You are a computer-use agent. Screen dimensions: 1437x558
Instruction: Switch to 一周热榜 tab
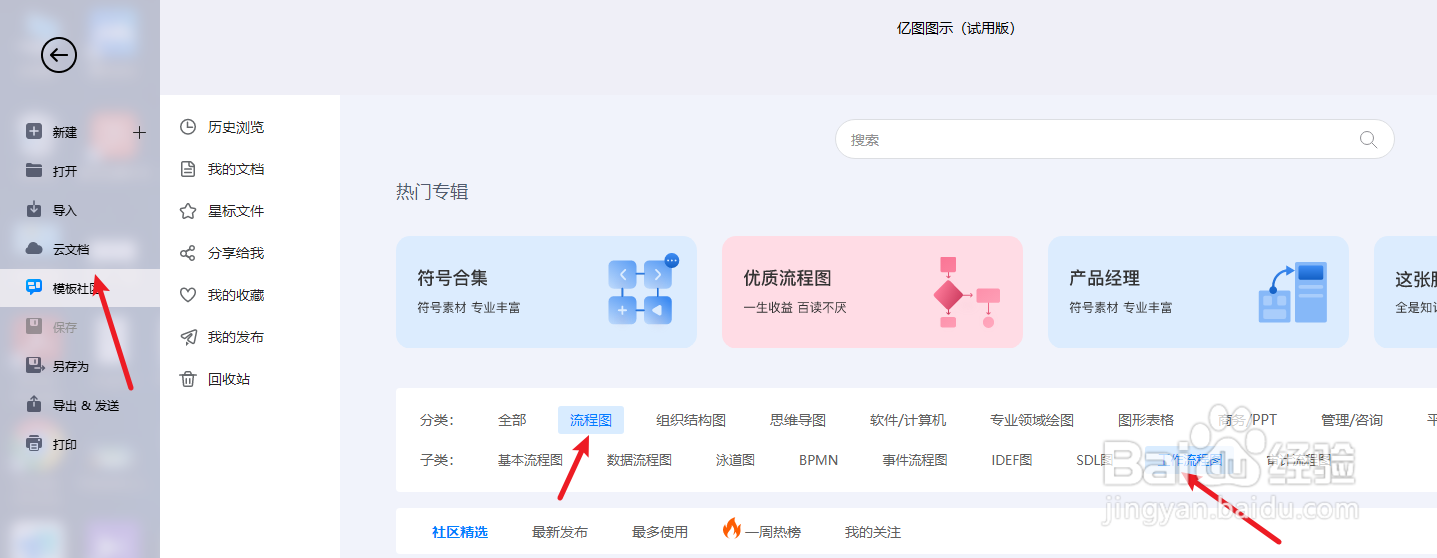[773, 532]
